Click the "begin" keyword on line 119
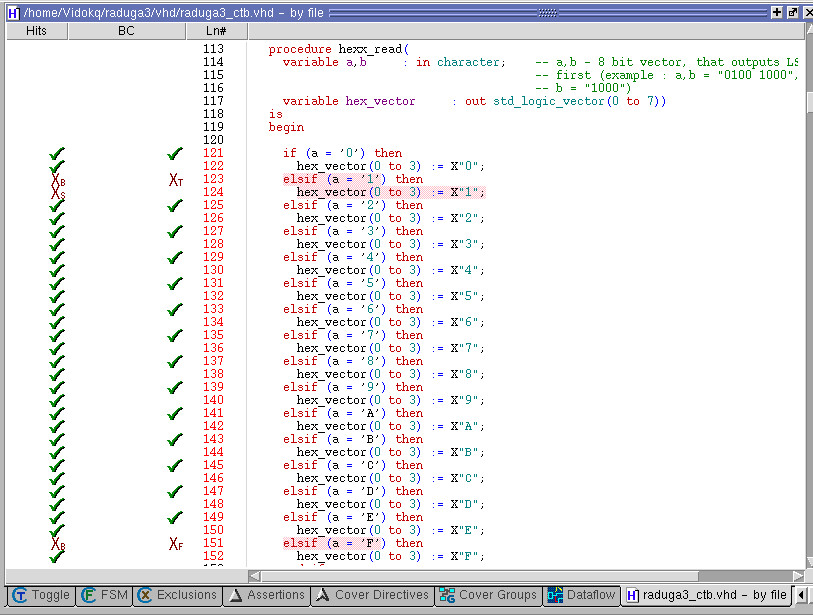Image resolution: width=813 pixels, height=615 pixels. point(286,128)
